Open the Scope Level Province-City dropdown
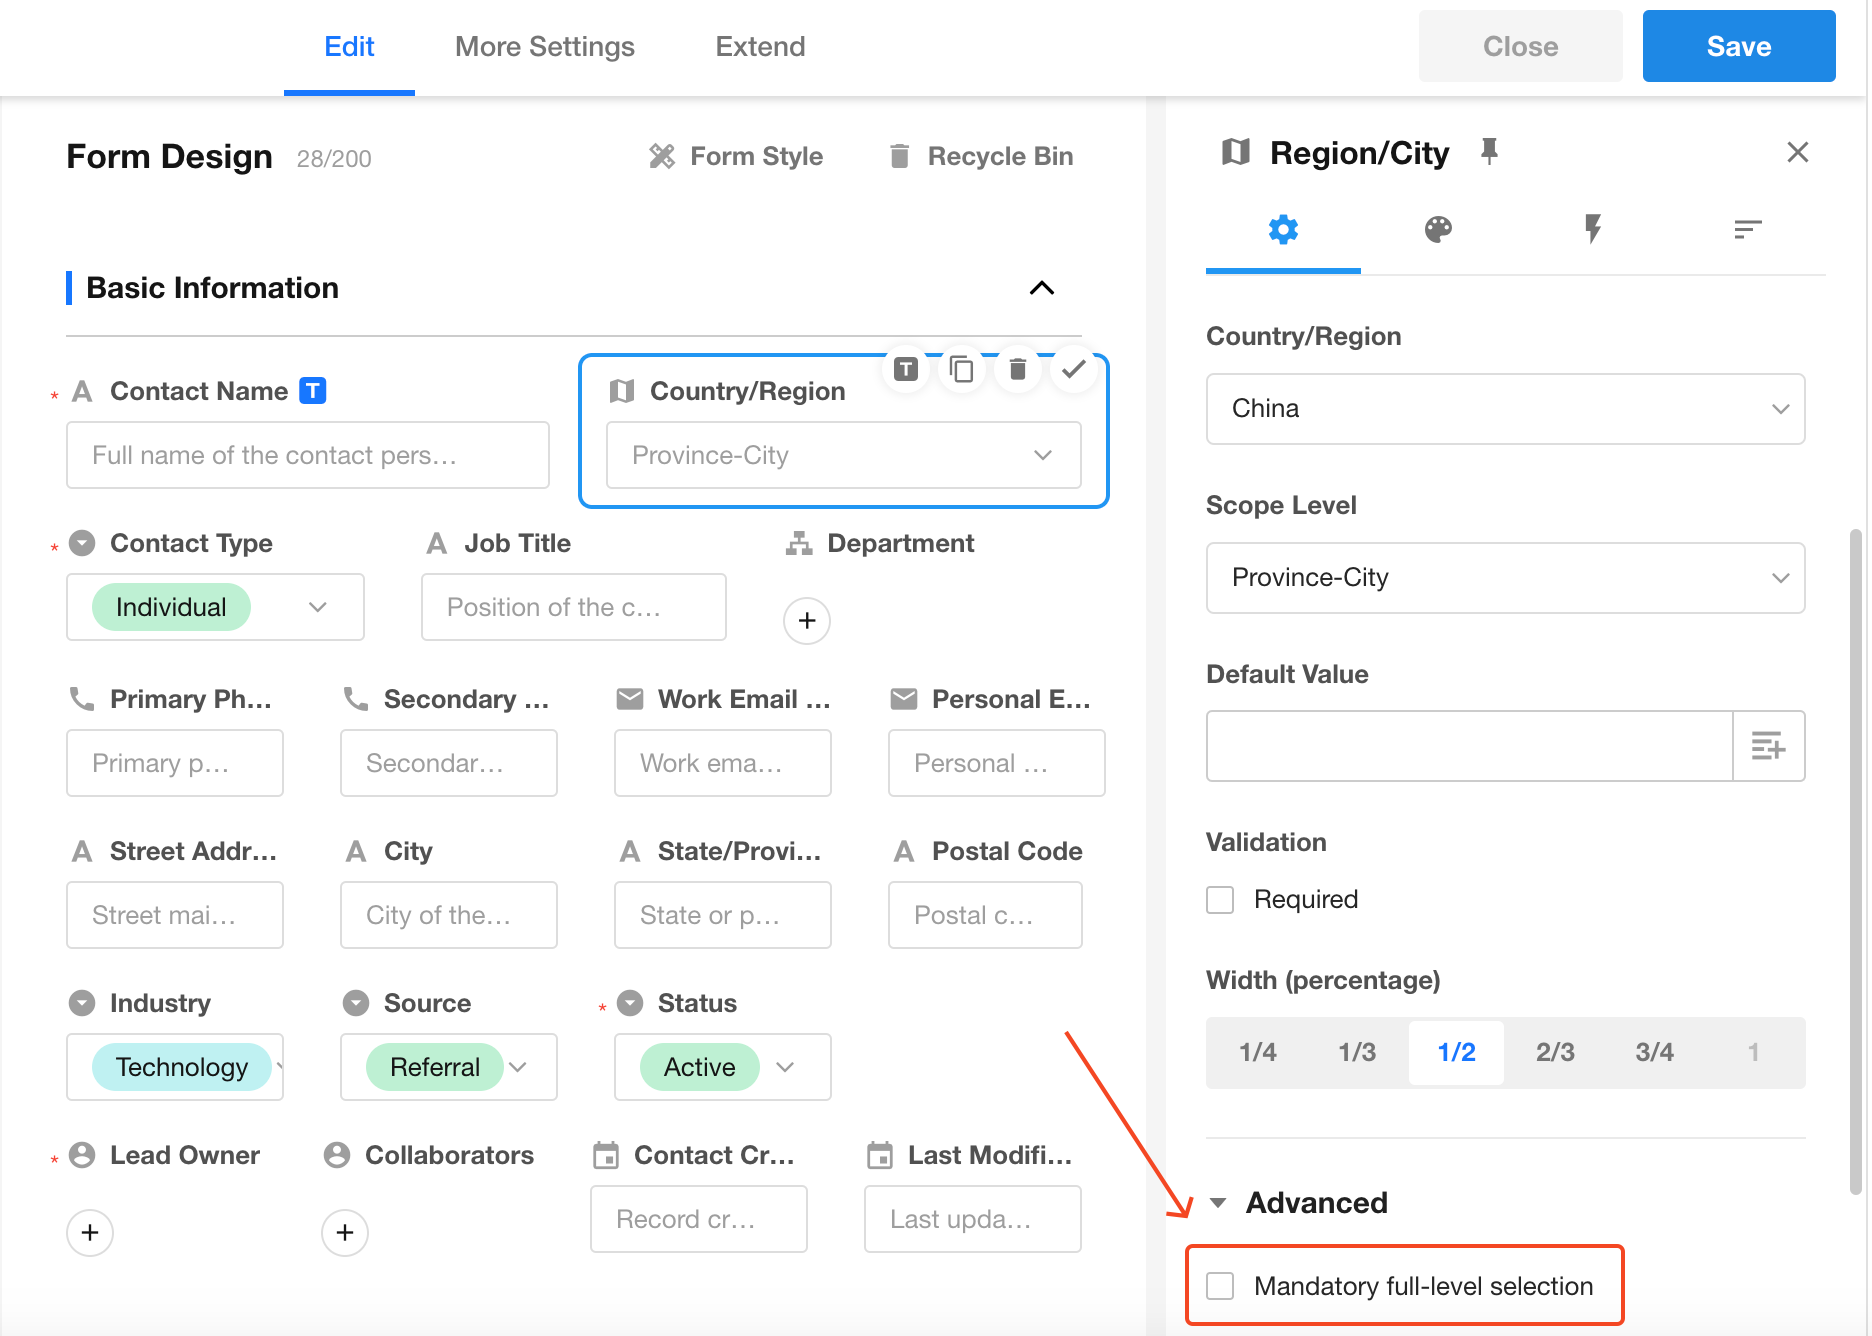1872x1336 pixels. [x=1504, y=578]
